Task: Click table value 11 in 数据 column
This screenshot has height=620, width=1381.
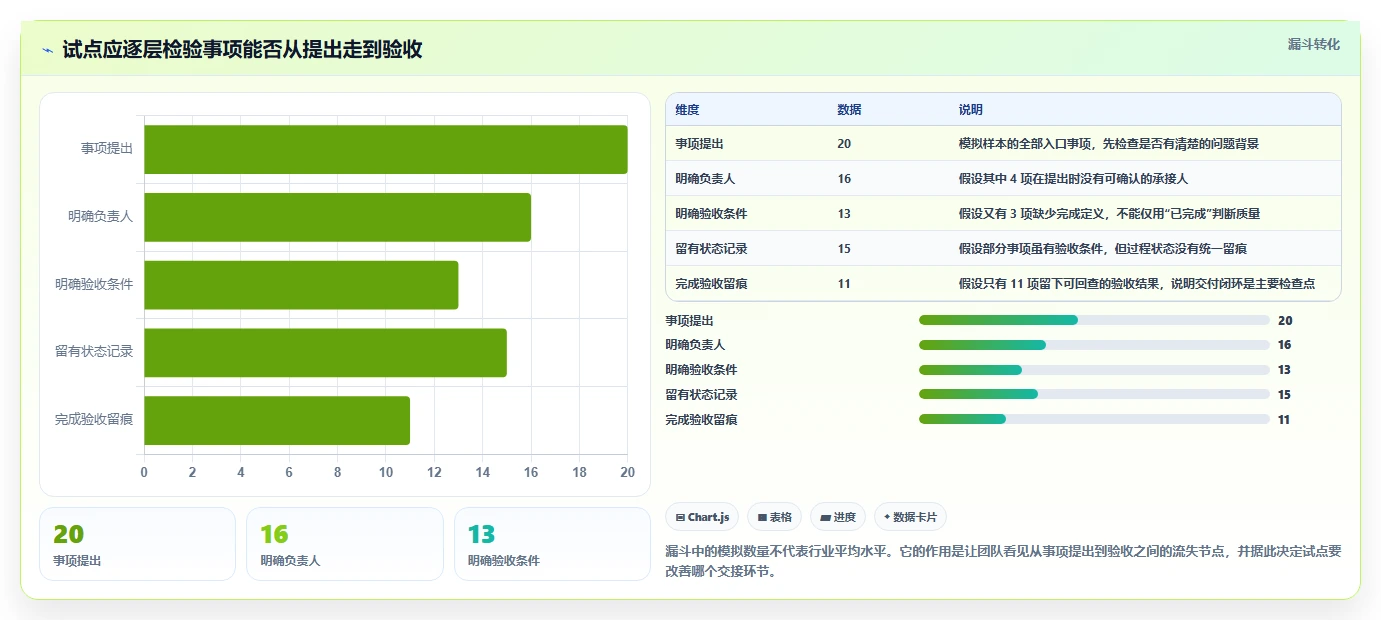Action: 844,284
